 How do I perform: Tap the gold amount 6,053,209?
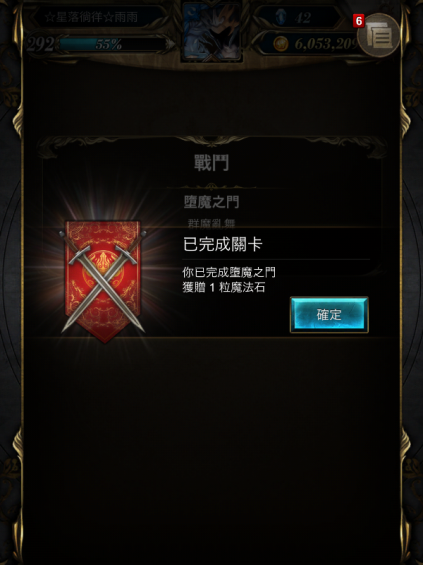[326, 44]
